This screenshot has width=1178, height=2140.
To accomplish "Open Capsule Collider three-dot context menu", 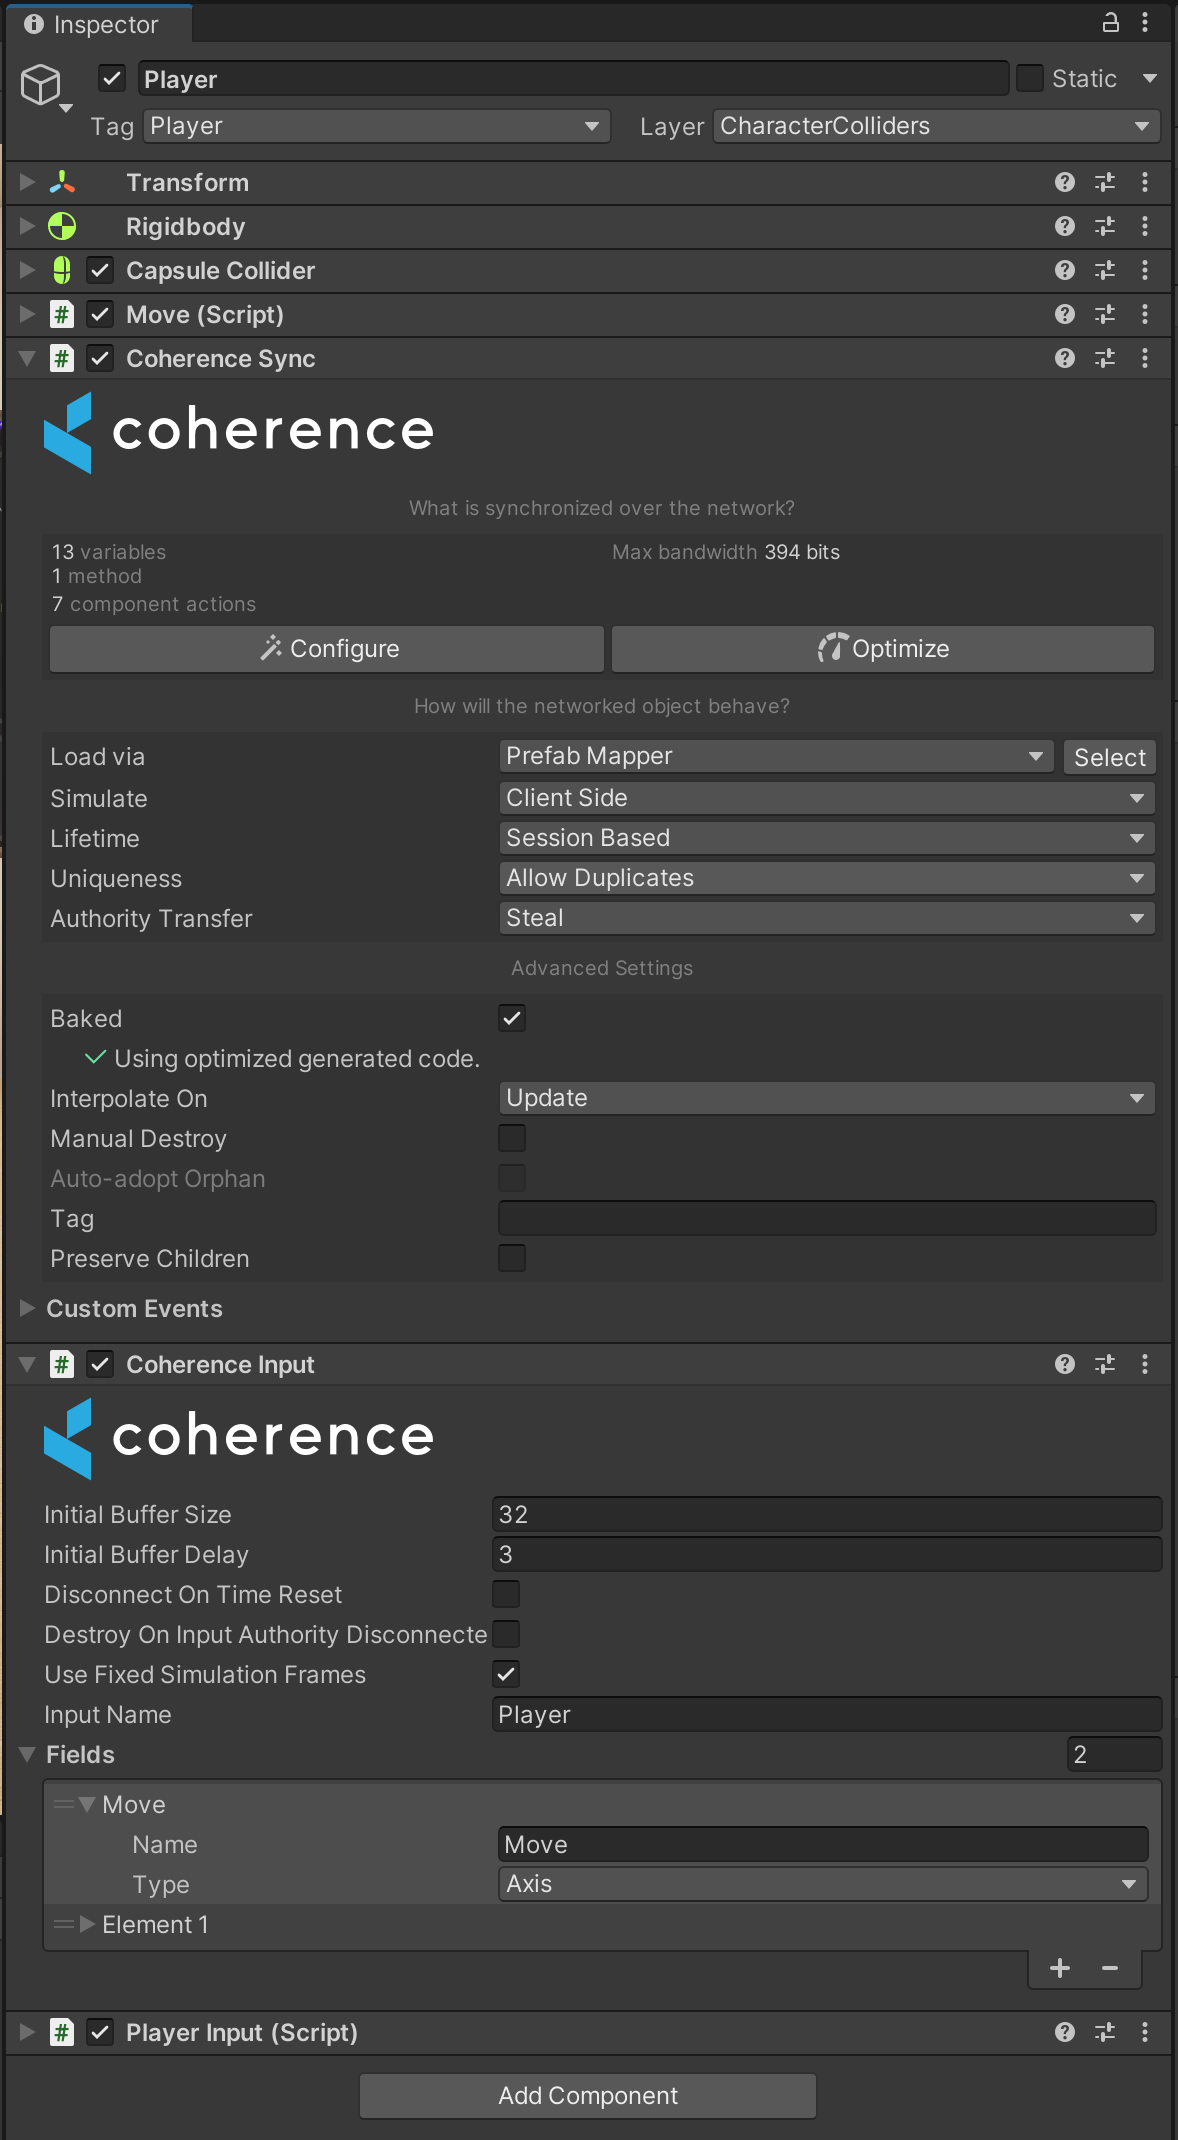I will click(1145, 271).
